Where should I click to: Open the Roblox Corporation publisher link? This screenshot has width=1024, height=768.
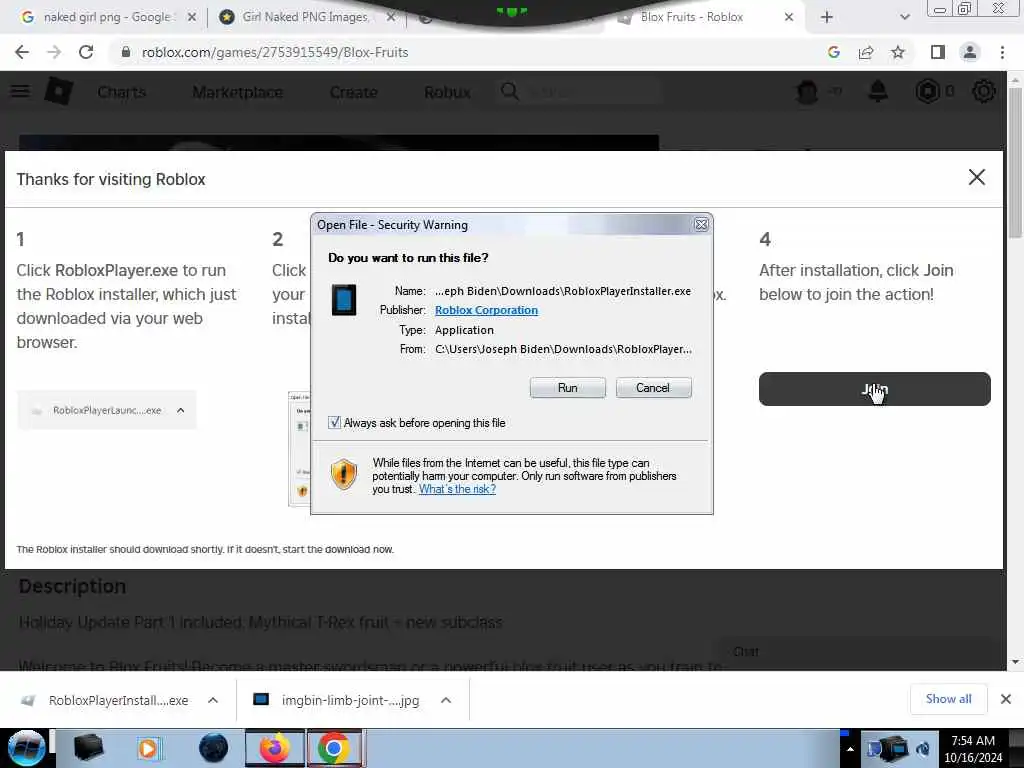pos(487,310)
